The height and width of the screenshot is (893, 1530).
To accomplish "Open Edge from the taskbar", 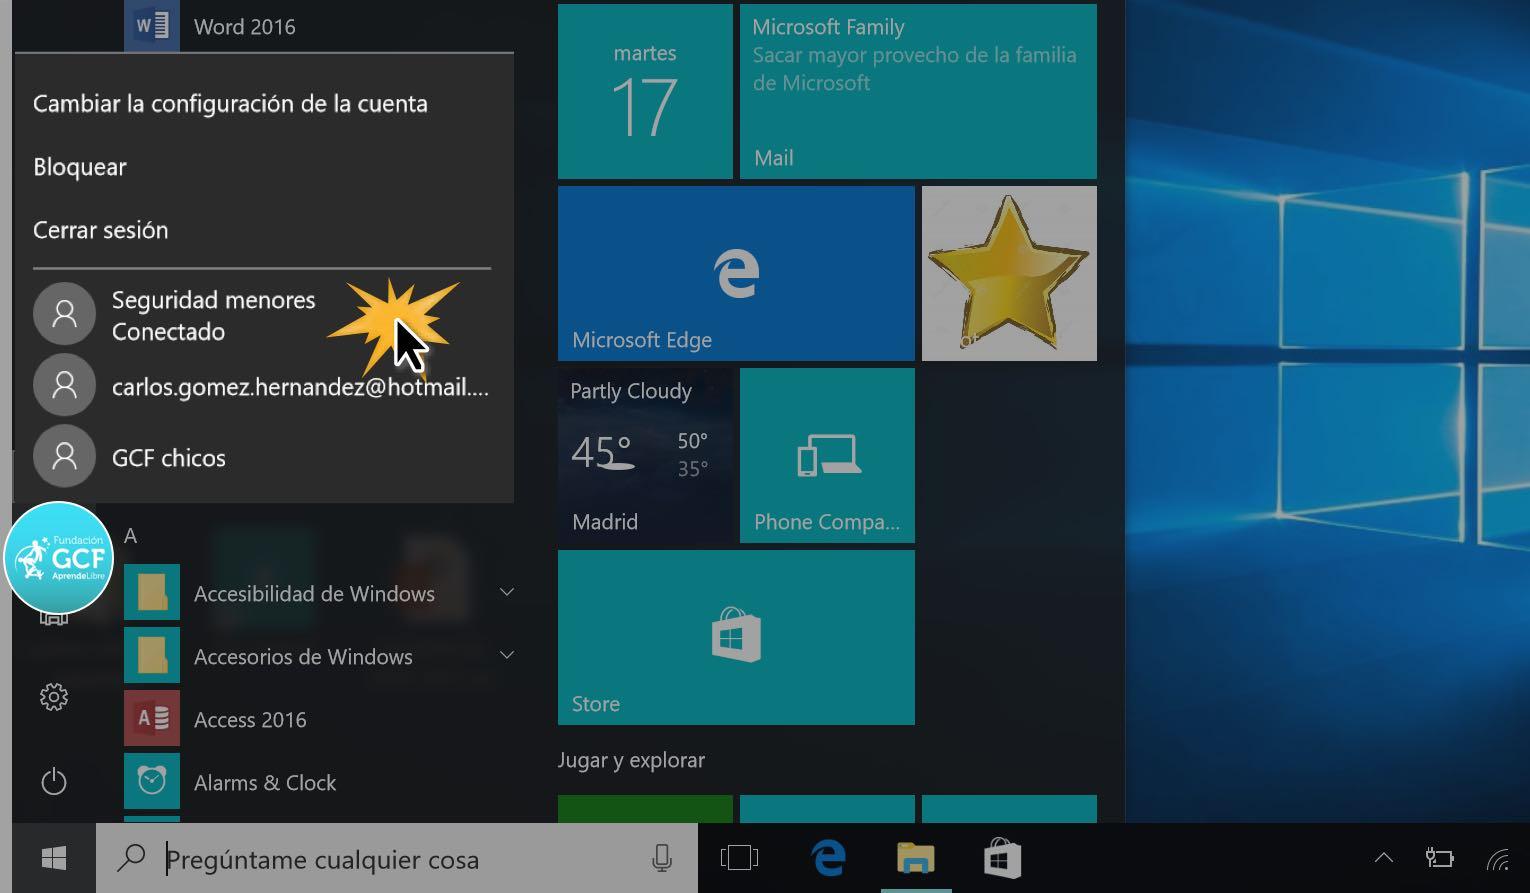I will 828,858.
